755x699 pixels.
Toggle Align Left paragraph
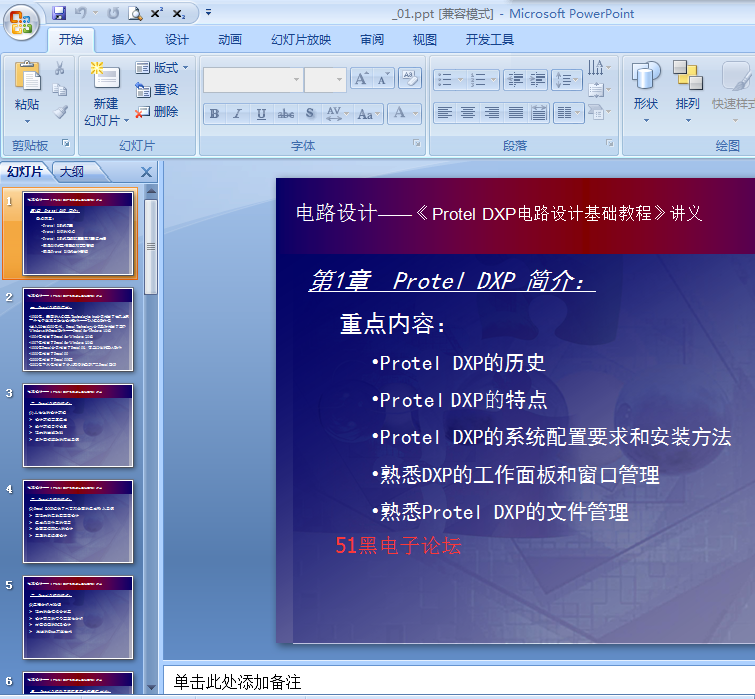pyautogui.click(x=445, y=114)
